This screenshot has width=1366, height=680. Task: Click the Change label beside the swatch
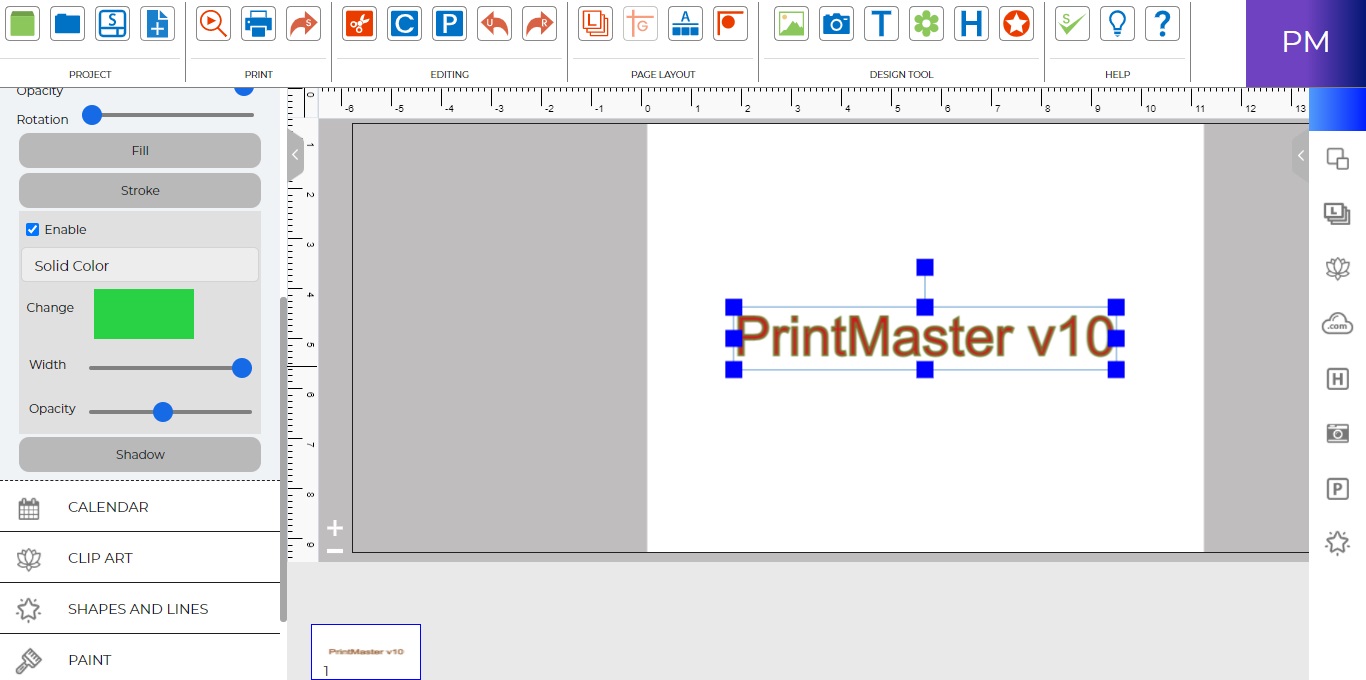point(50,307)
